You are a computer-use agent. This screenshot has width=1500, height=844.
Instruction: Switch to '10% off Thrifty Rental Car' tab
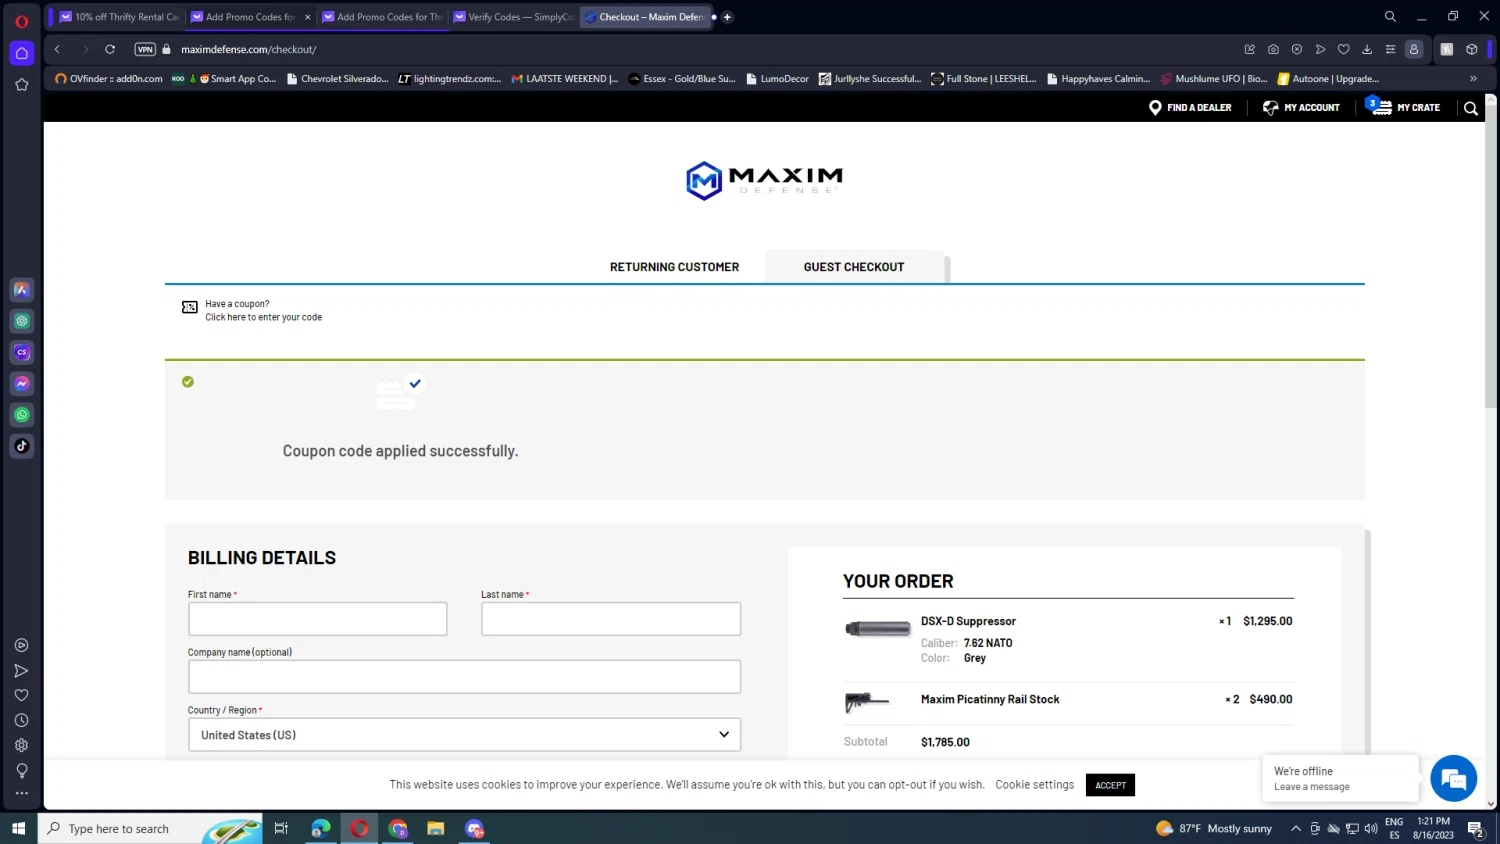tap(118, 17)
